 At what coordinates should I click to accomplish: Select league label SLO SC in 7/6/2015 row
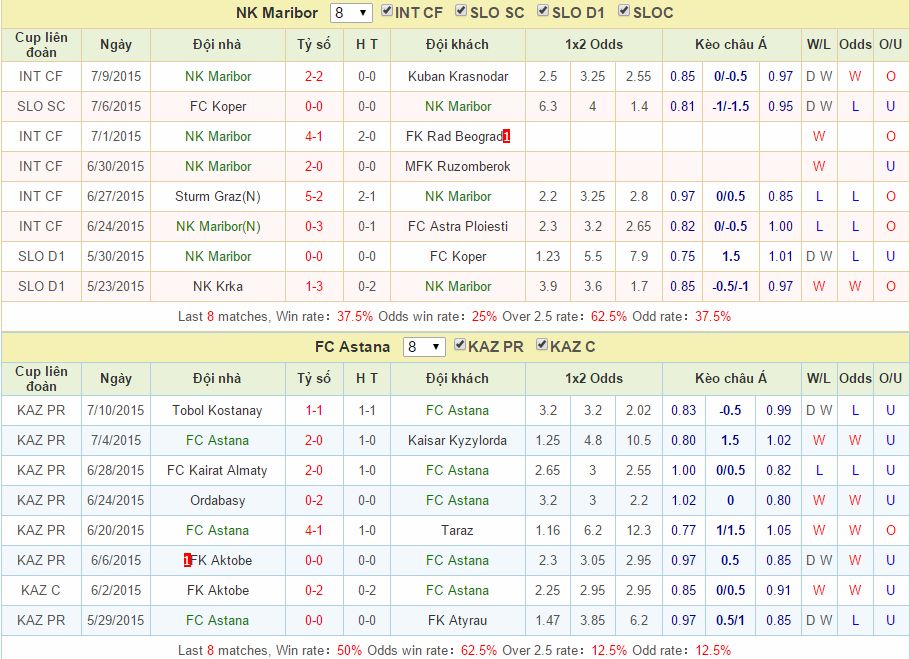pyautogui.click(x=41, y=107)
